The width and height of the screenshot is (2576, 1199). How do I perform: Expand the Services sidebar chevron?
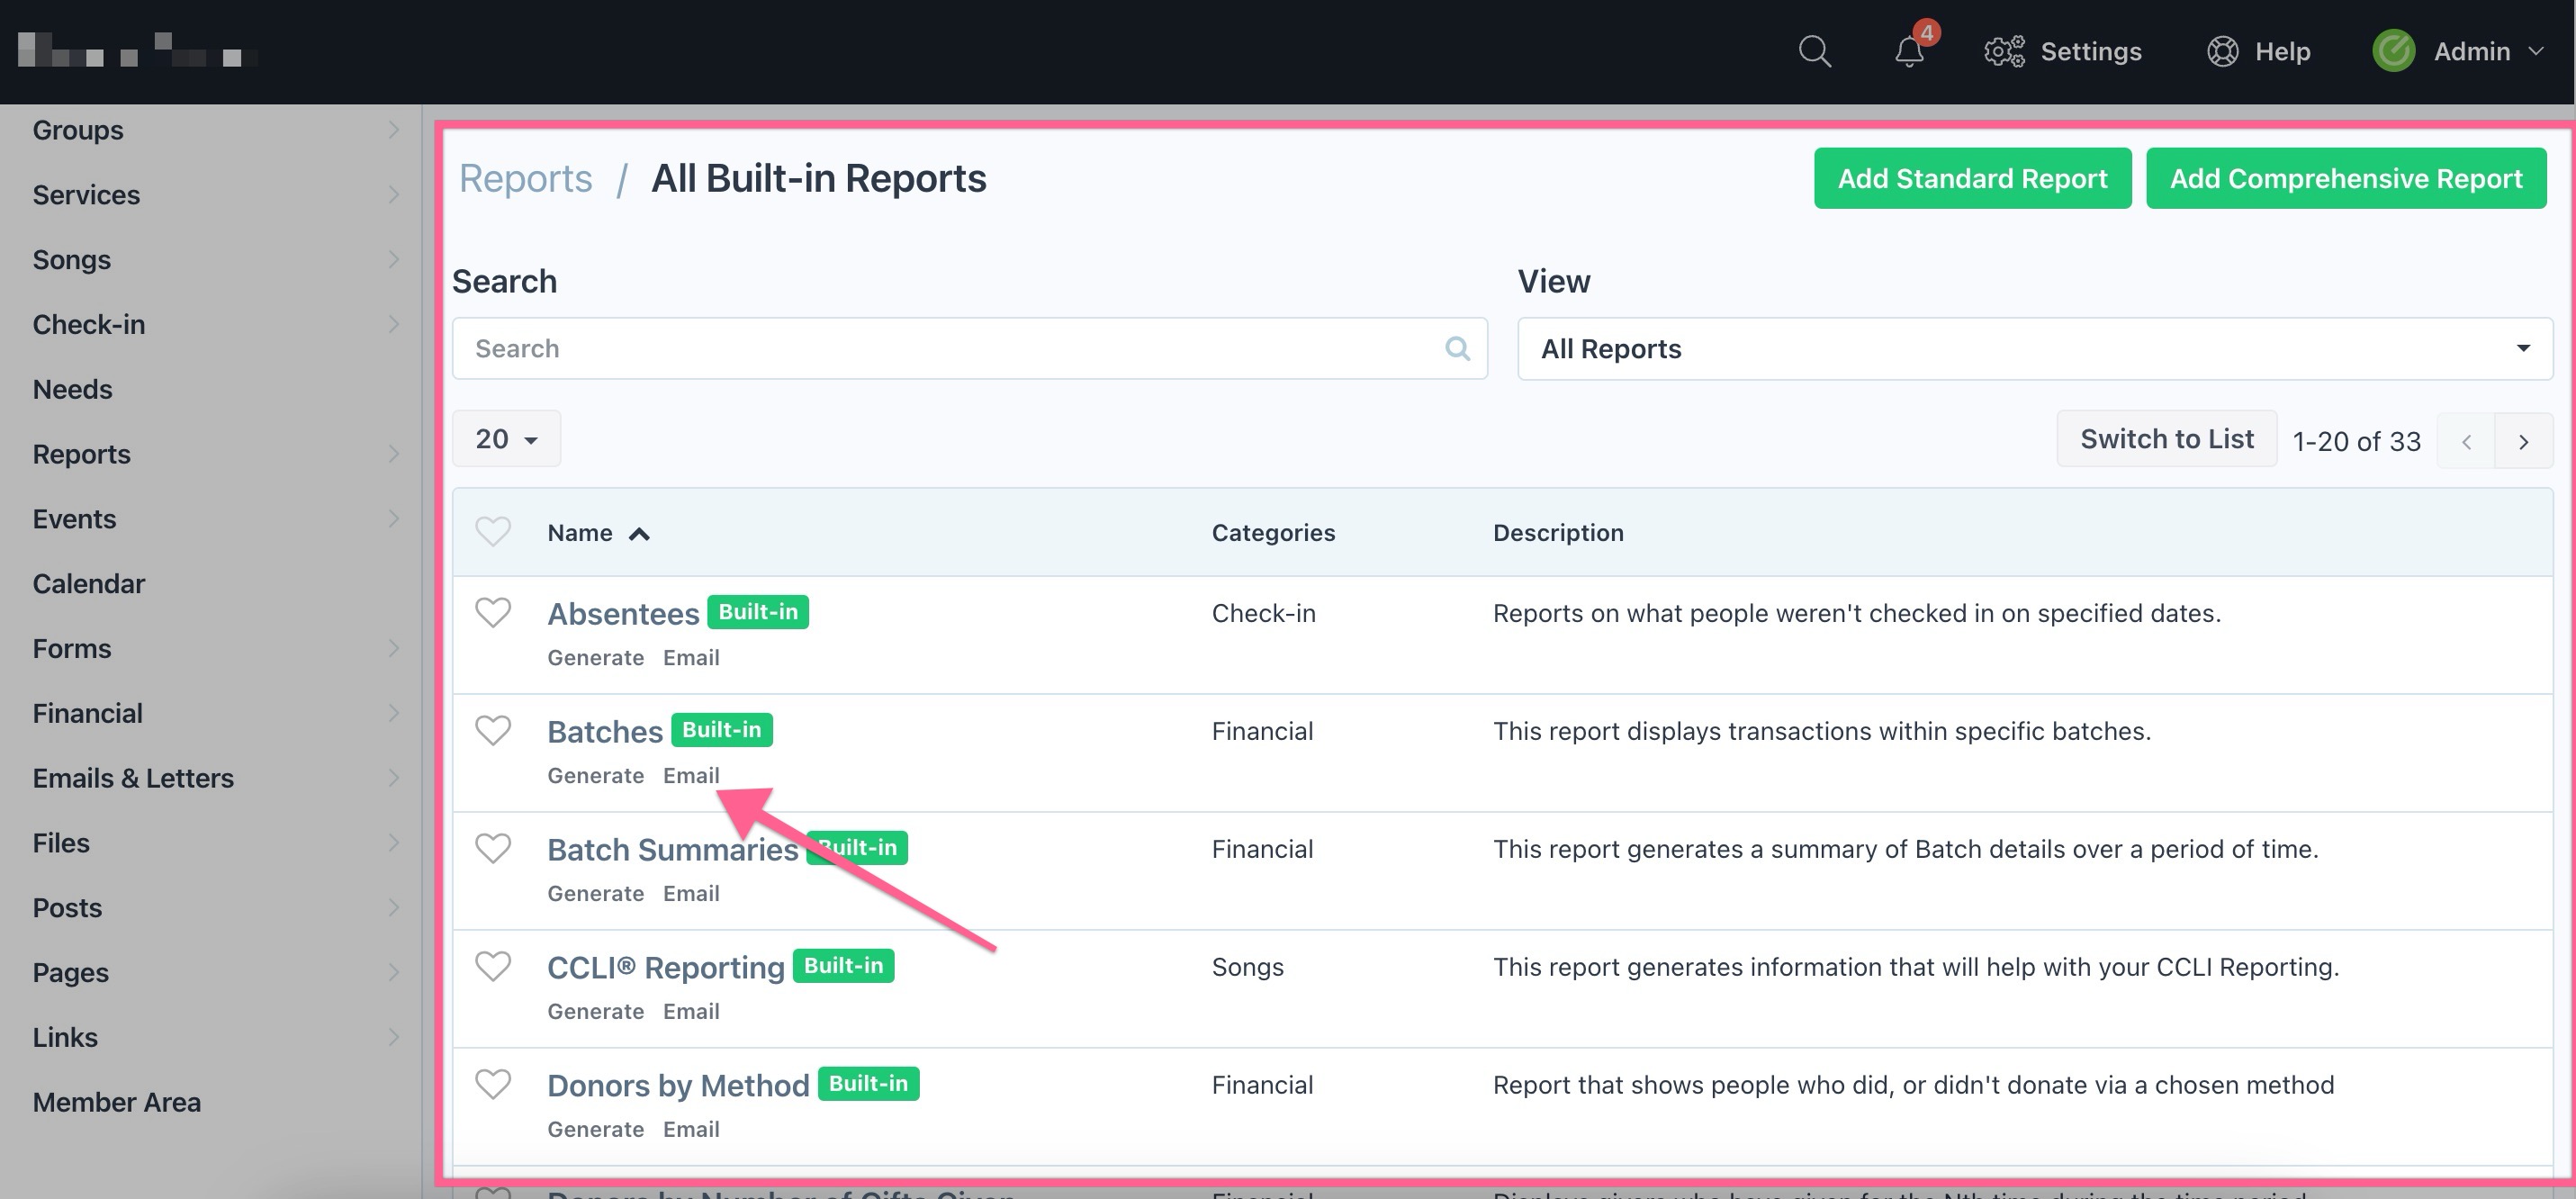(x=393, y=194)
